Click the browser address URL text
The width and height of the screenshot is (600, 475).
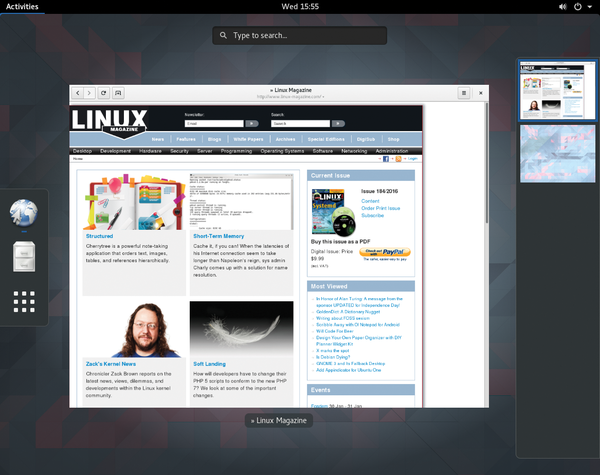[x=290, y=97]
